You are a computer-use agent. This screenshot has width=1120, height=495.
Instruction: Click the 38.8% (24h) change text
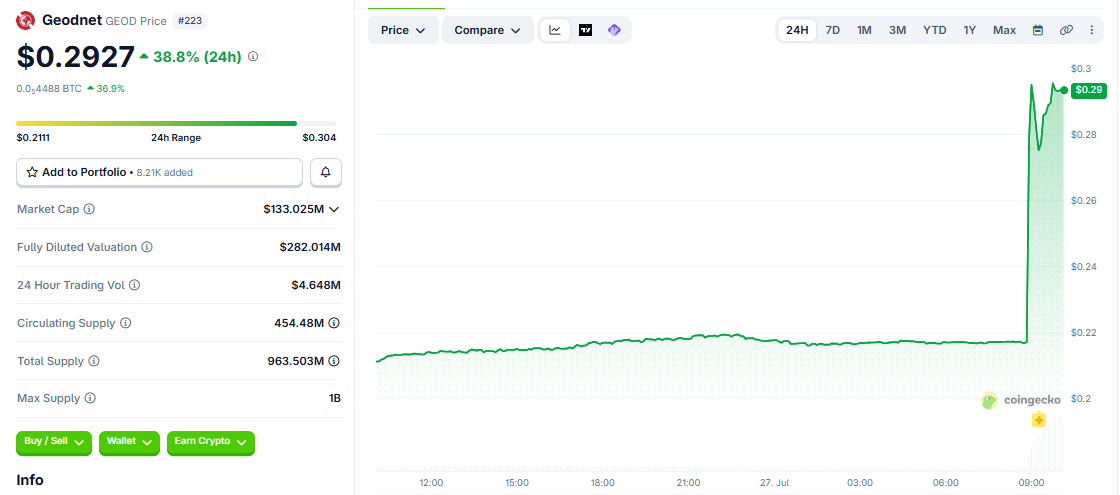[196, 56]
